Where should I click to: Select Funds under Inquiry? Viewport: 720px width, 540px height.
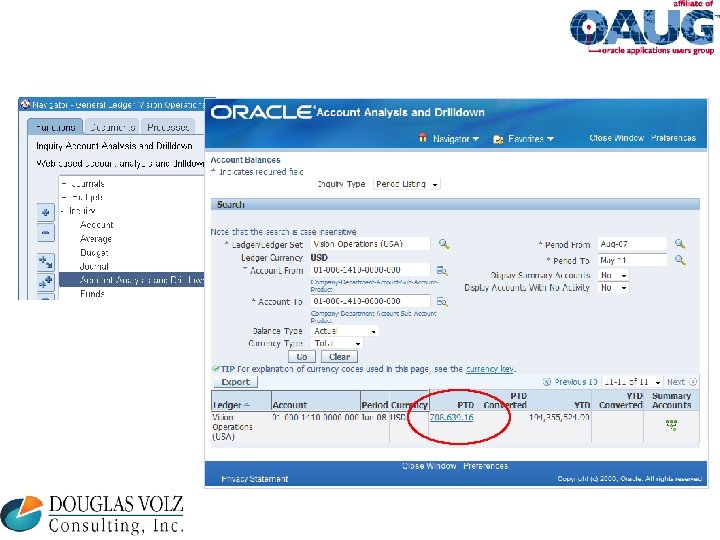(92, 293)
